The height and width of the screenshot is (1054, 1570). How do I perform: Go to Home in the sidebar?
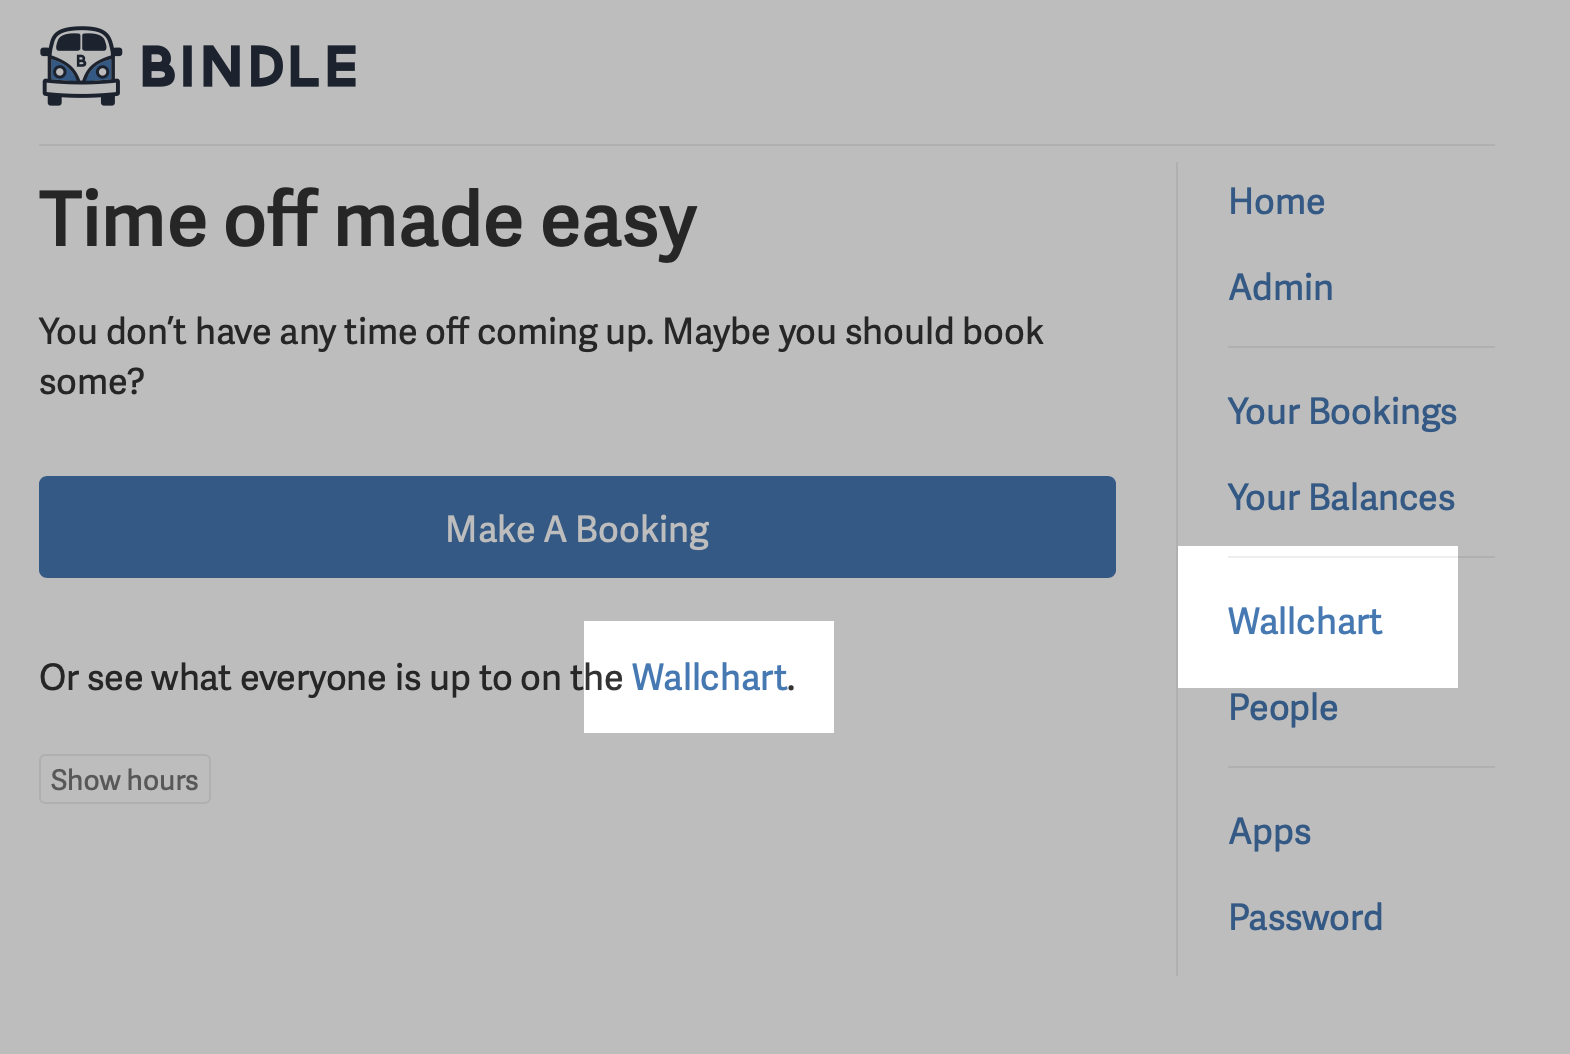(x=1276, y=202)
